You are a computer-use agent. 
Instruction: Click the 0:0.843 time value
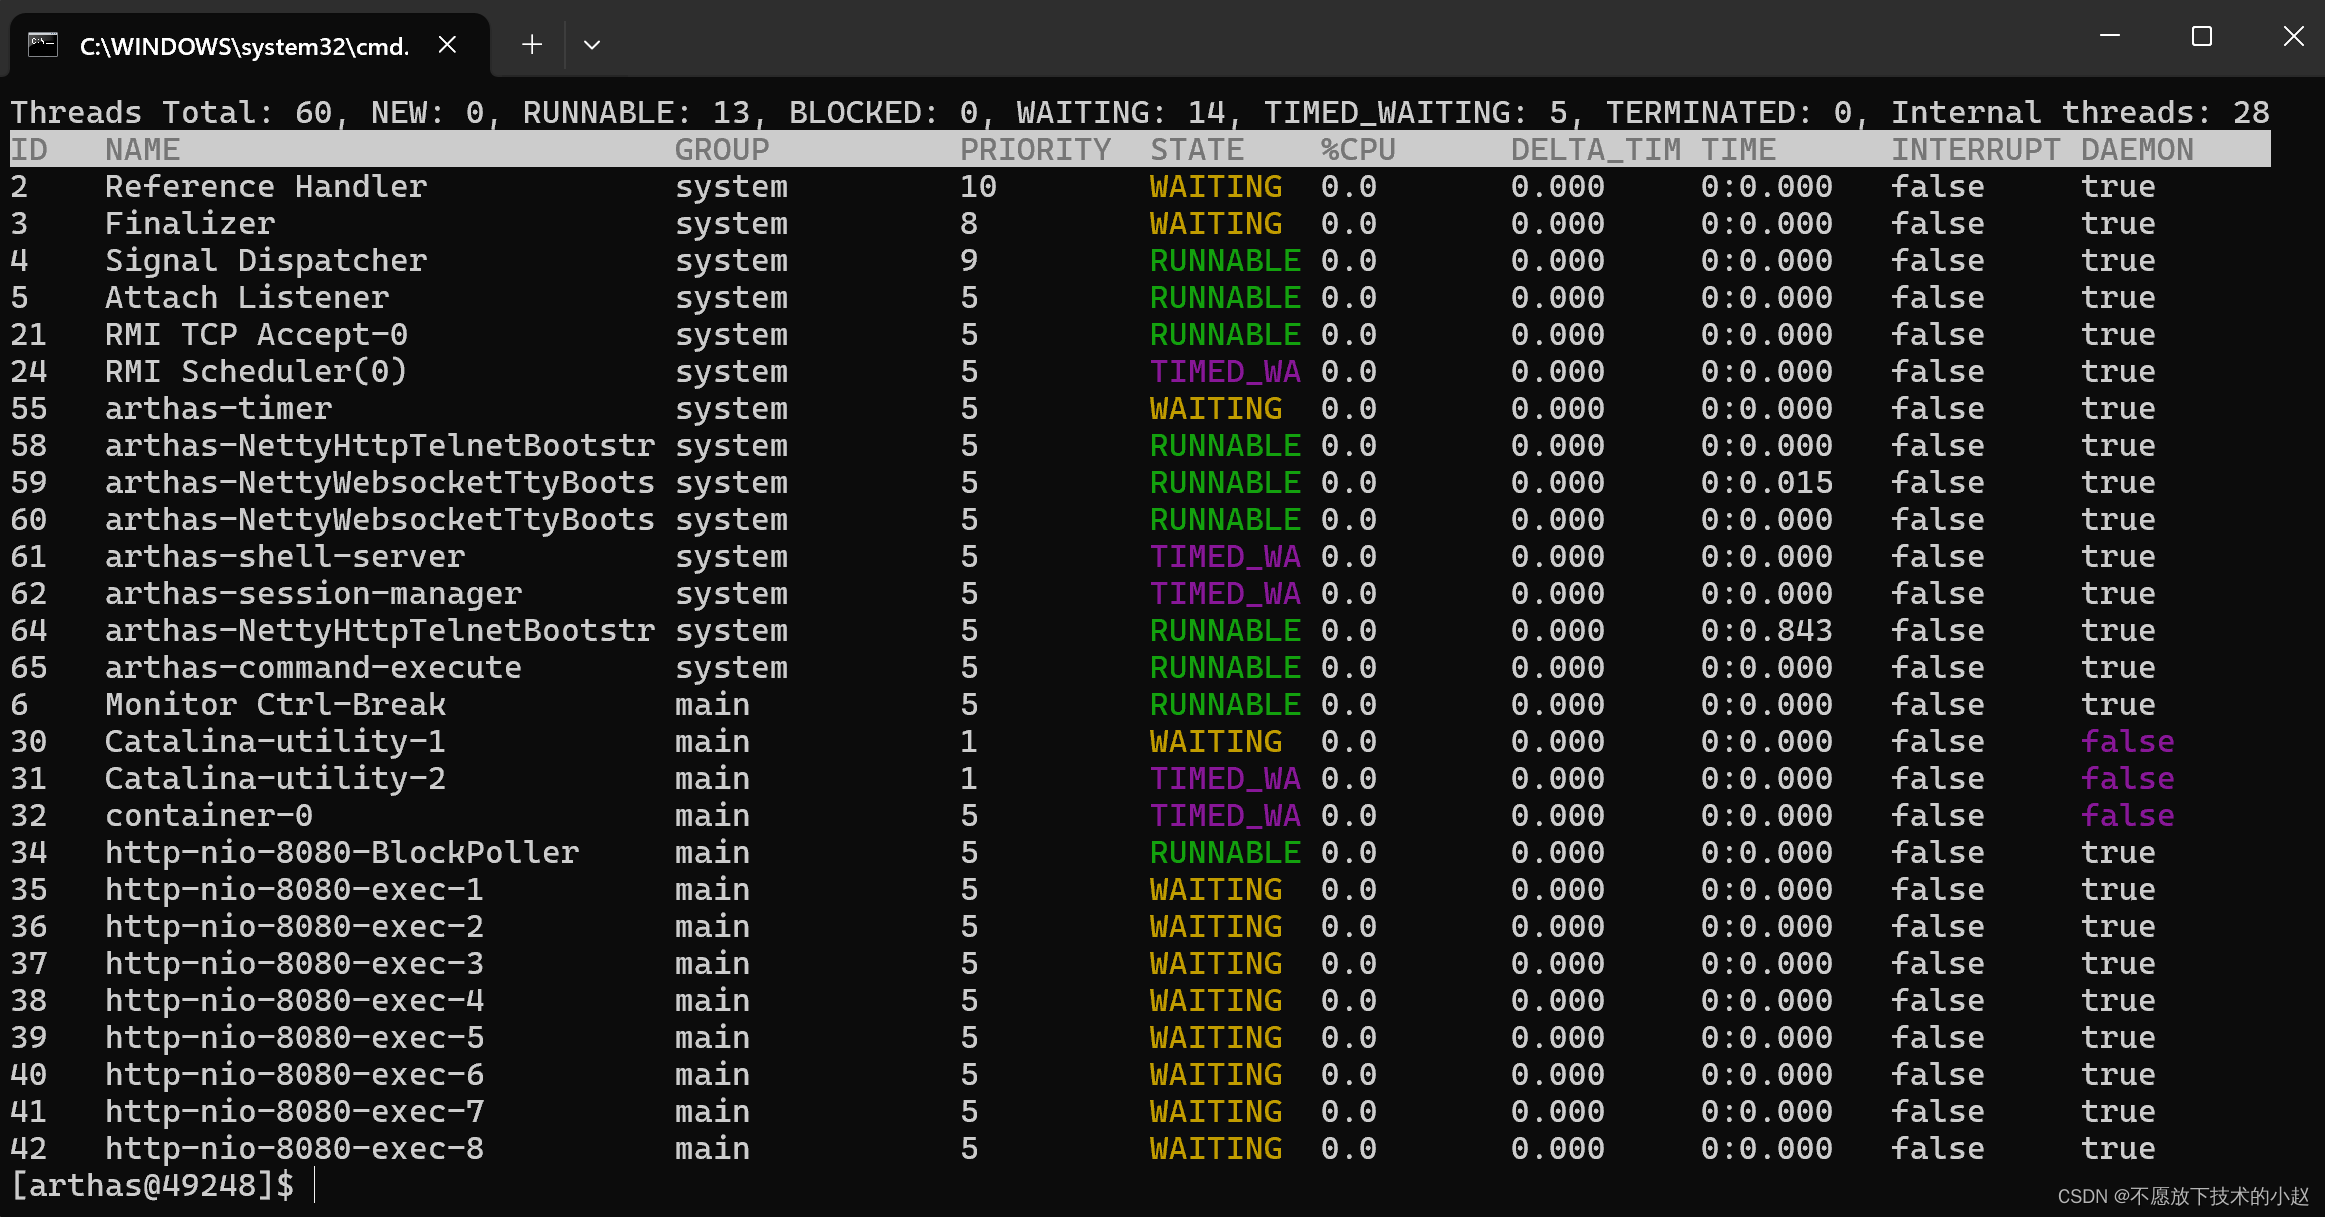pos(1766,631)
